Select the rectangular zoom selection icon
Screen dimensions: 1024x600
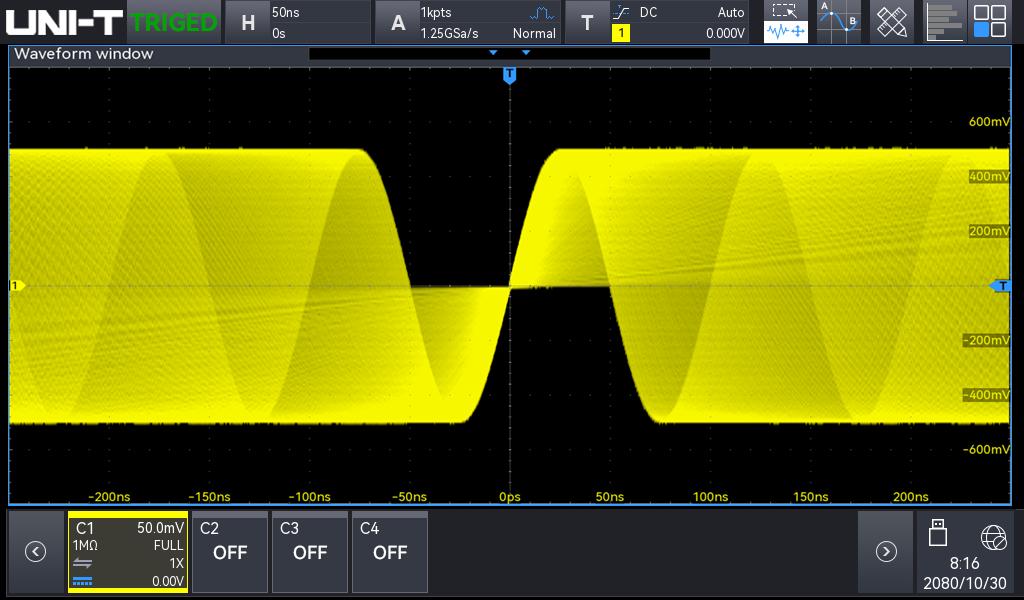tap(786, 11)
